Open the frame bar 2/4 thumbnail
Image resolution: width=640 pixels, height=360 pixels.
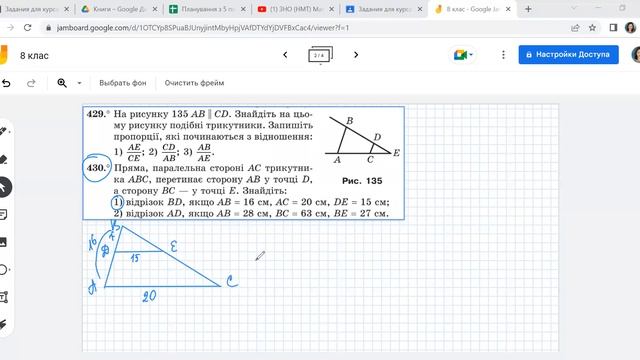click(320, 55)
